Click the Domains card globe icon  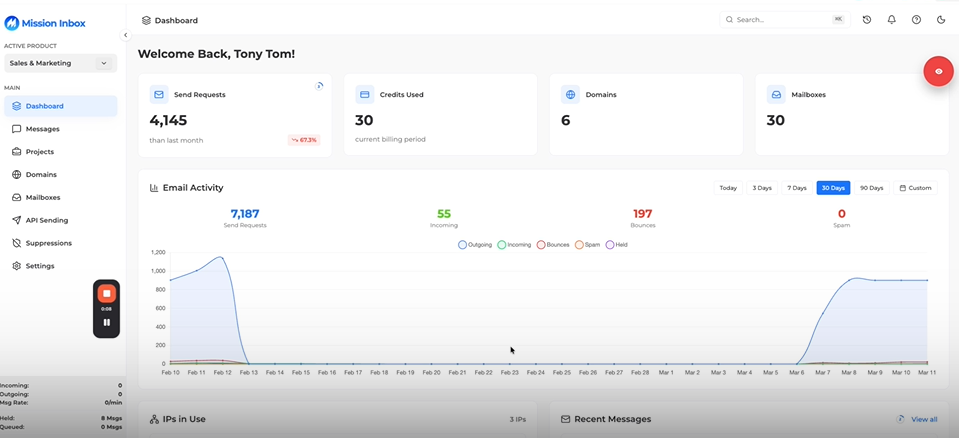tap(571, 95)
